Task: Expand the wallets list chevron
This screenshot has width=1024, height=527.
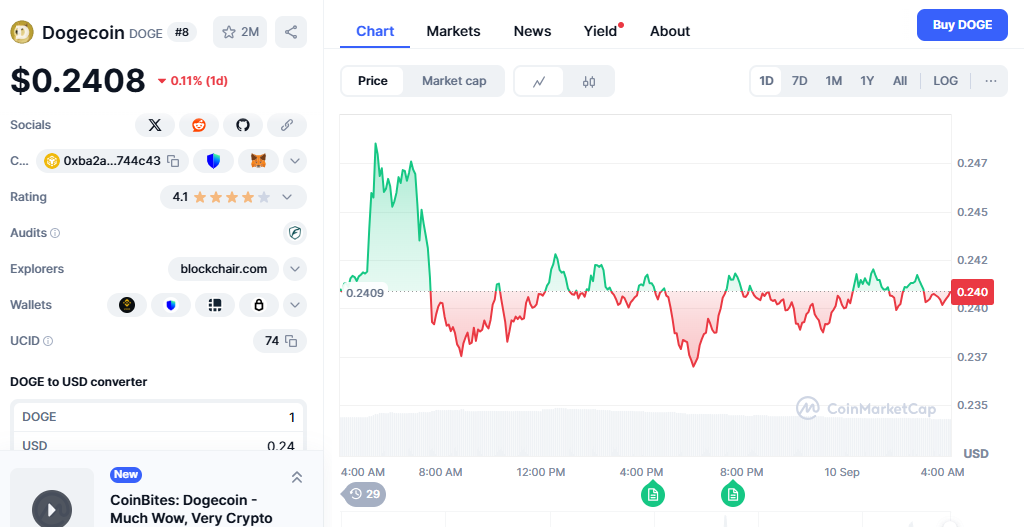Action: [x=295, y=305]
